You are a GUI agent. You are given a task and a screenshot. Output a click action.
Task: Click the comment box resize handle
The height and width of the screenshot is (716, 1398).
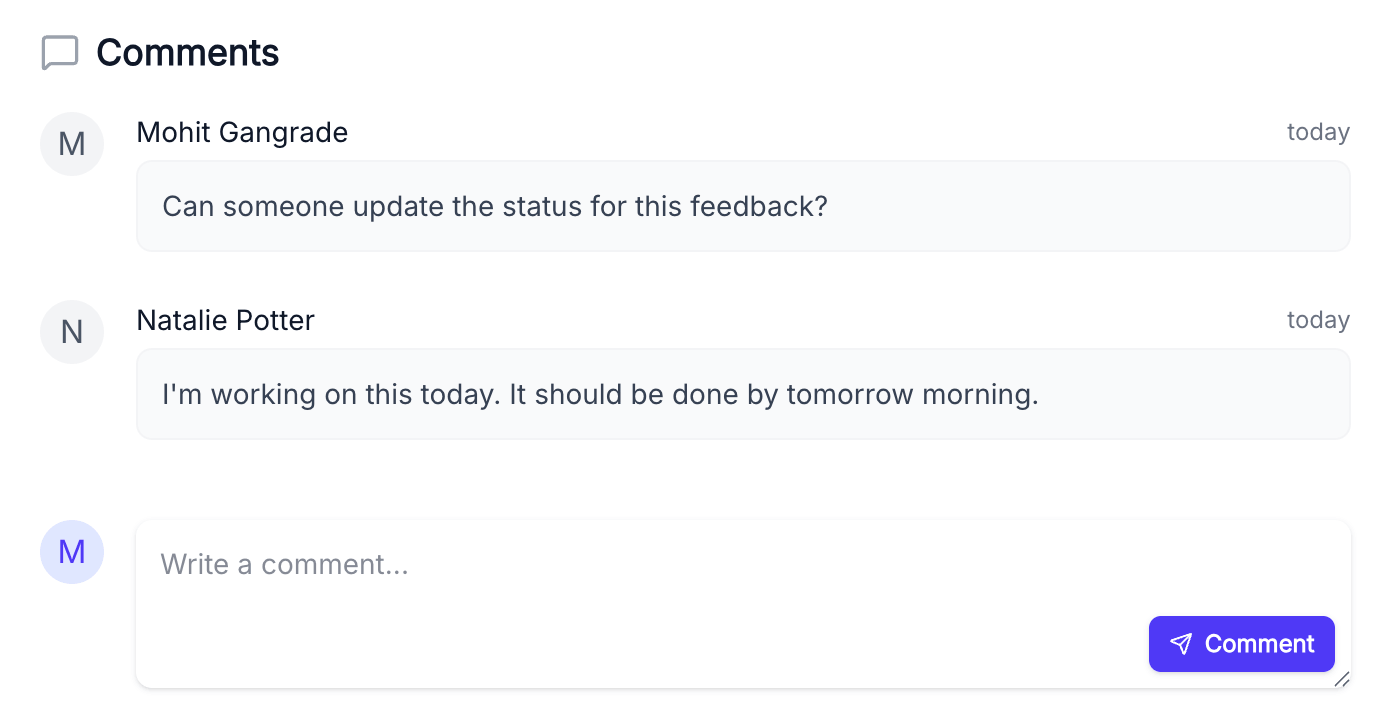click(x=1342, y=680)
